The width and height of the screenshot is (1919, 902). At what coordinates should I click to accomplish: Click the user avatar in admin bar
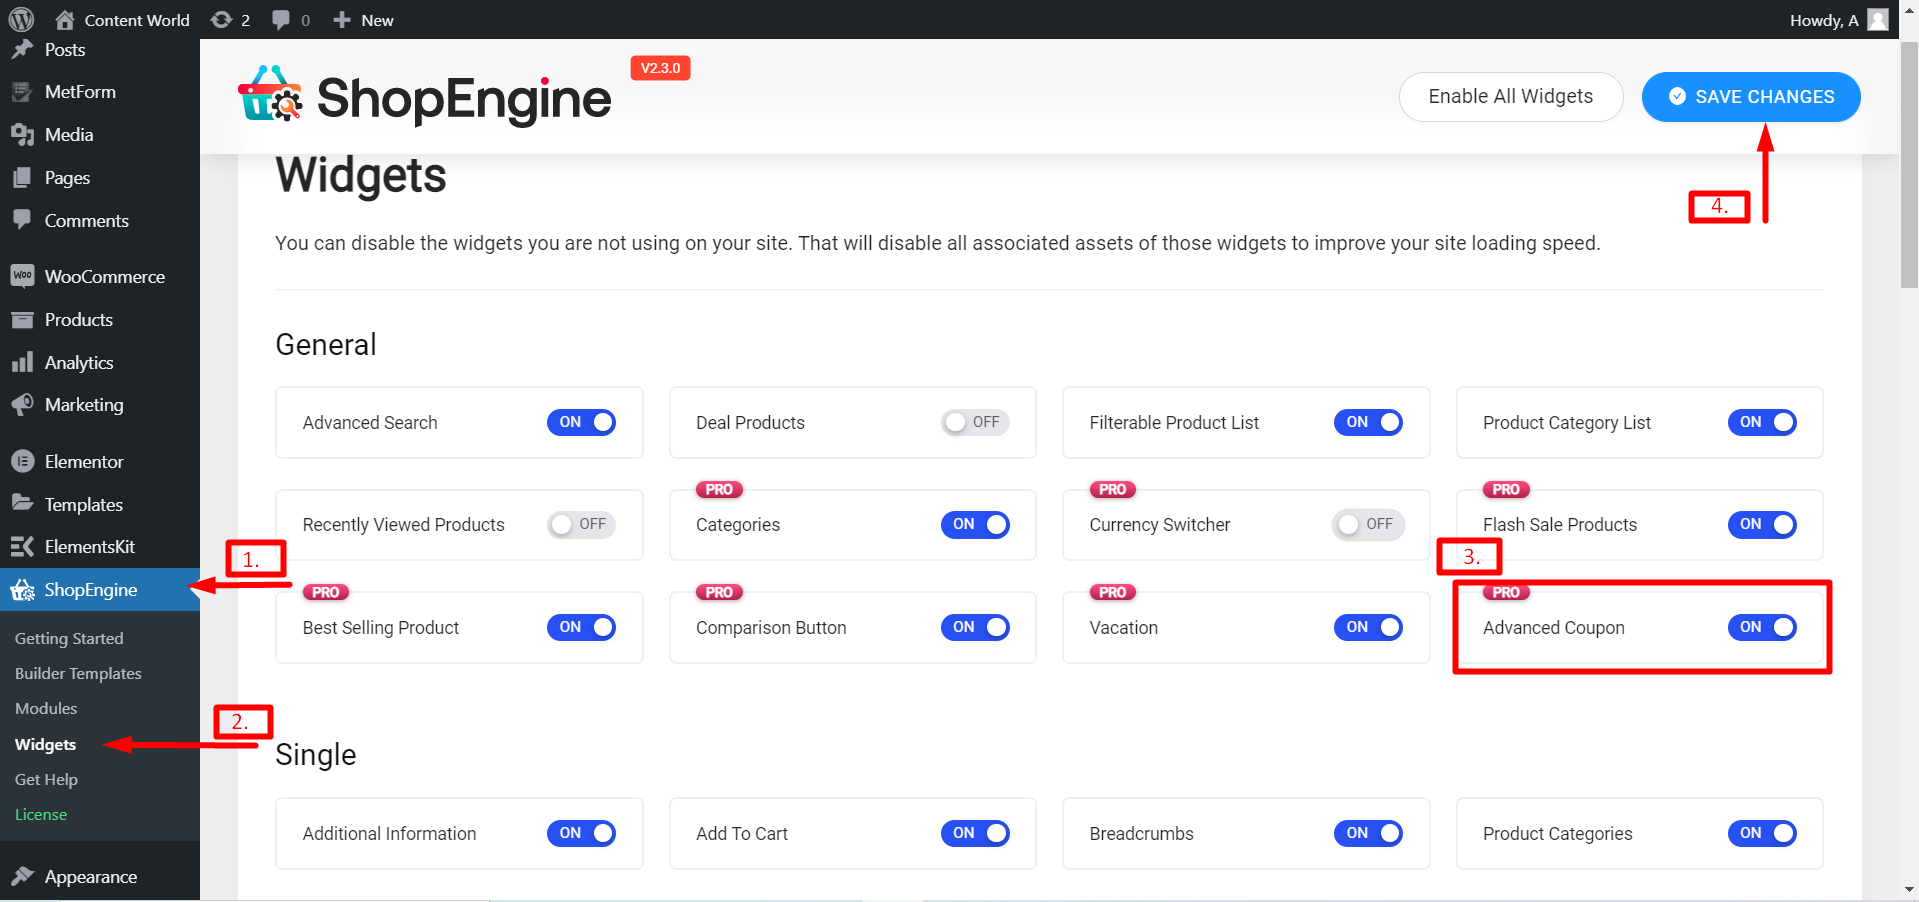(1878, 20)
